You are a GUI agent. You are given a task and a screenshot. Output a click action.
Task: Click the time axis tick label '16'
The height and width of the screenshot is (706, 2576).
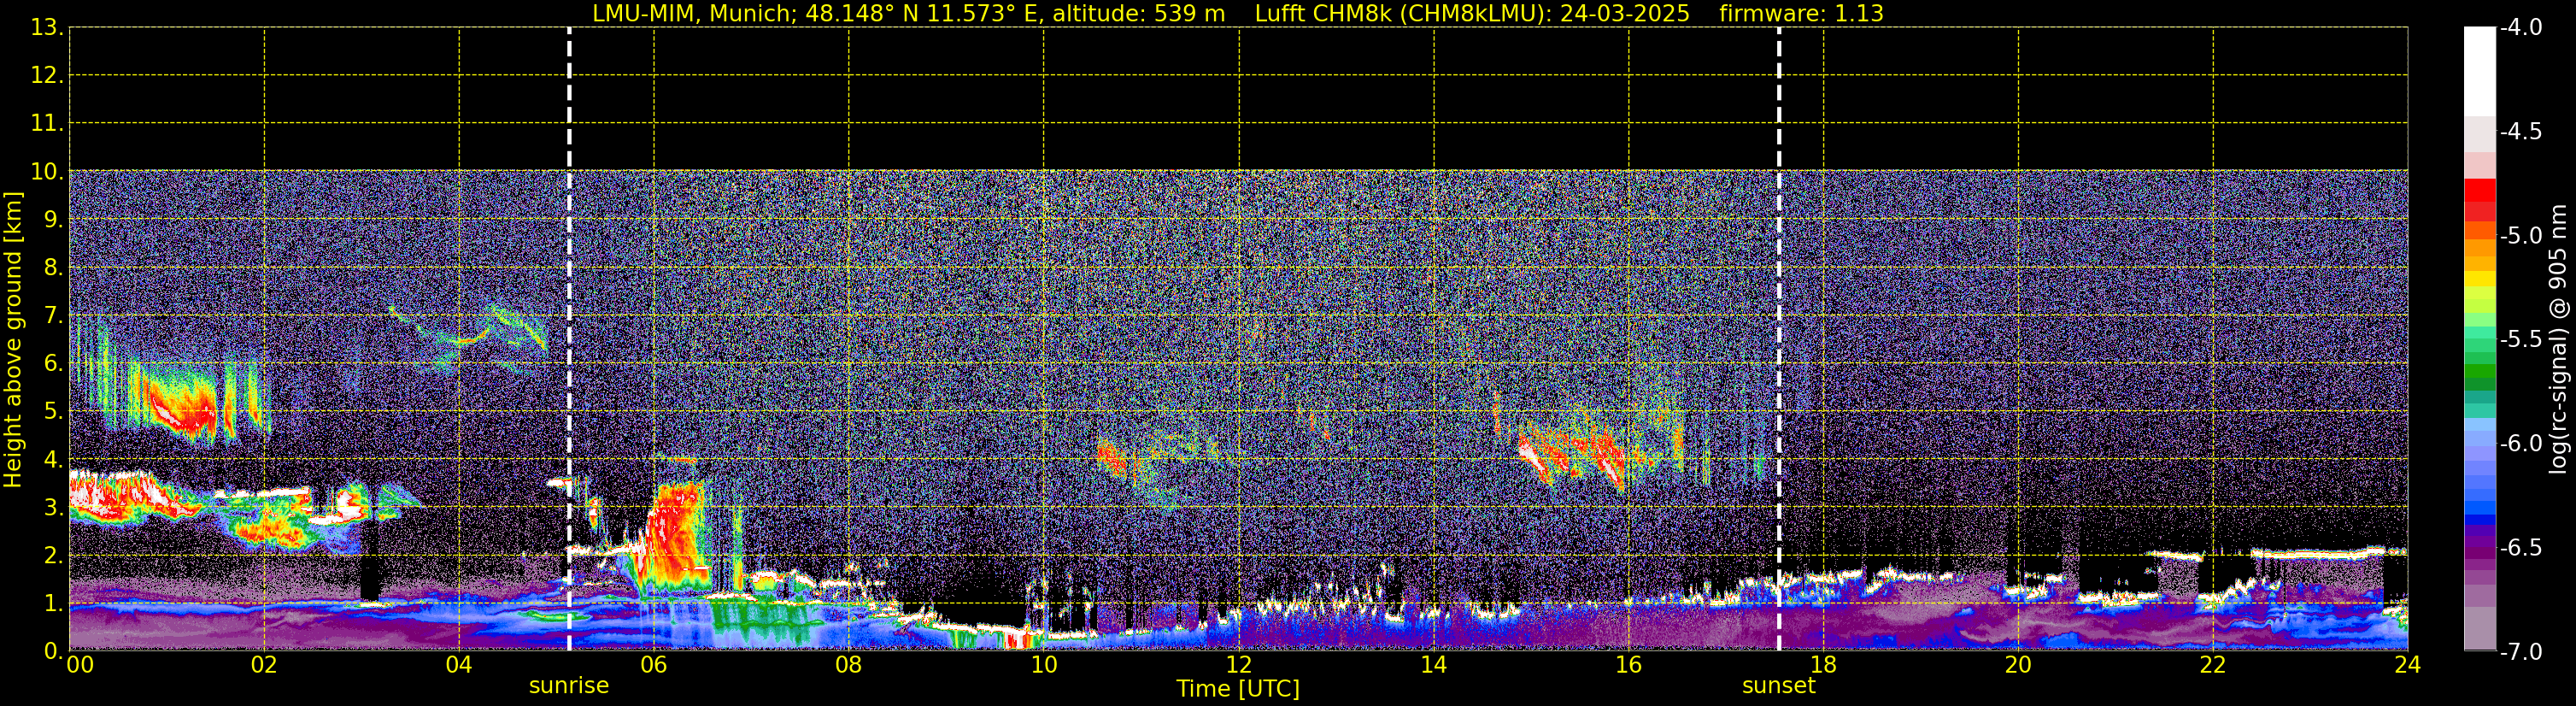[1628, 665]
